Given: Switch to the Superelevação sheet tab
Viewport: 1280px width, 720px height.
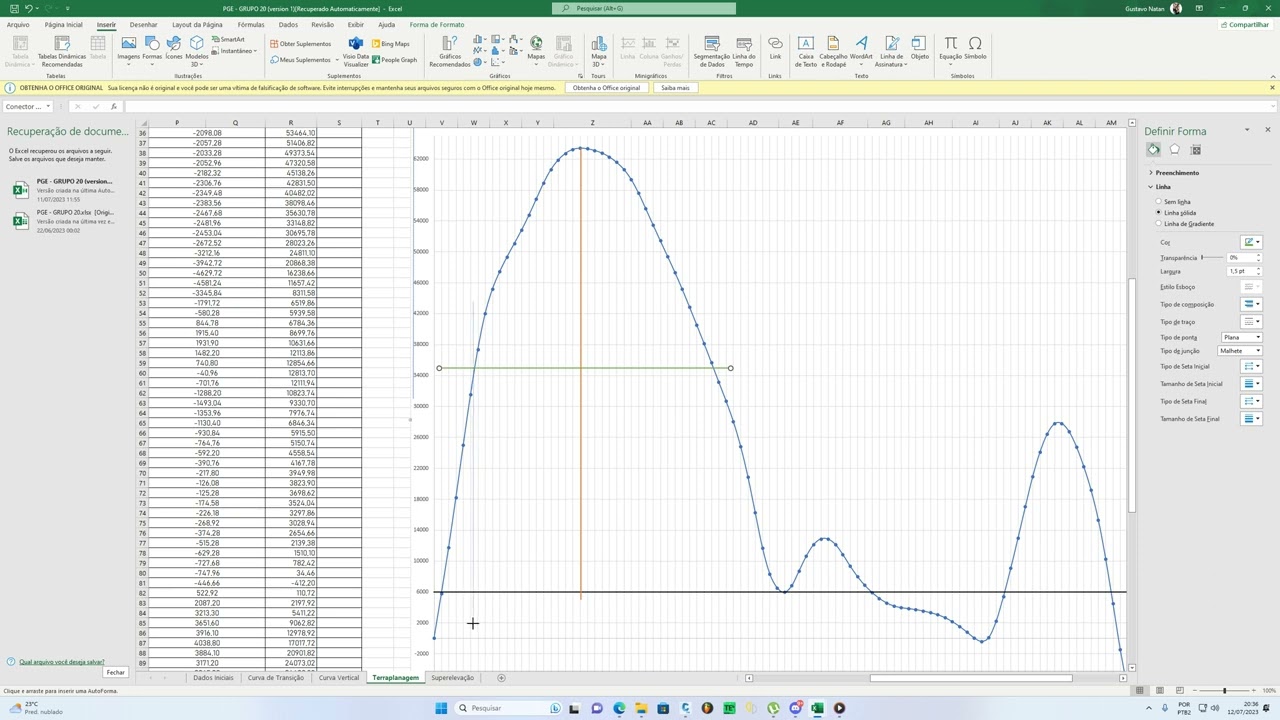Looking at the screenshot, I should pos(453,678).
